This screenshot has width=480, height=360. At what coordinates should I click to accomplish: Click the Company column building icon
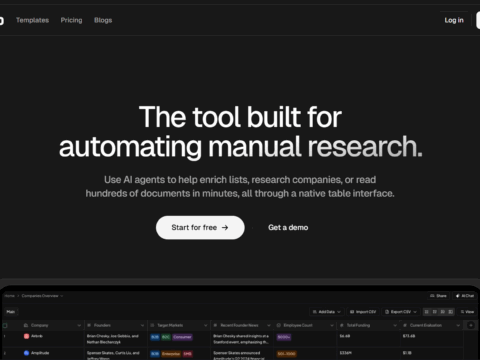[26, 325]
